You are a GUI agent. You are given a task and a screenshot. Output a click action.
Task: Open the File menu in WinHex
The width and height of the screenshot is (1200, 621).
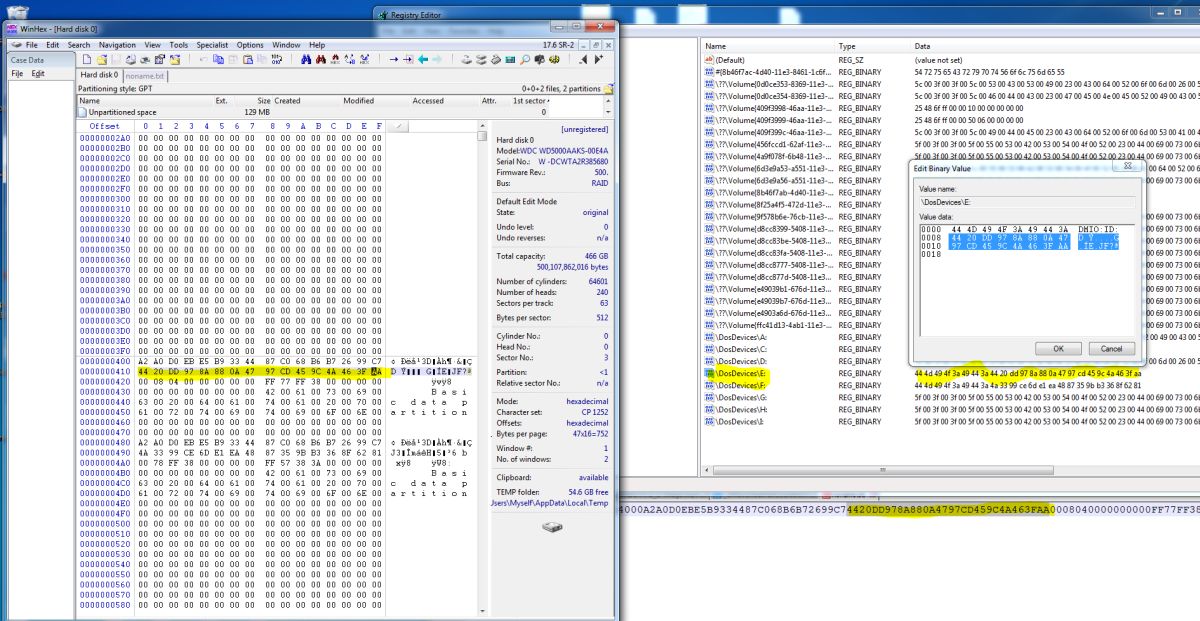31,45
